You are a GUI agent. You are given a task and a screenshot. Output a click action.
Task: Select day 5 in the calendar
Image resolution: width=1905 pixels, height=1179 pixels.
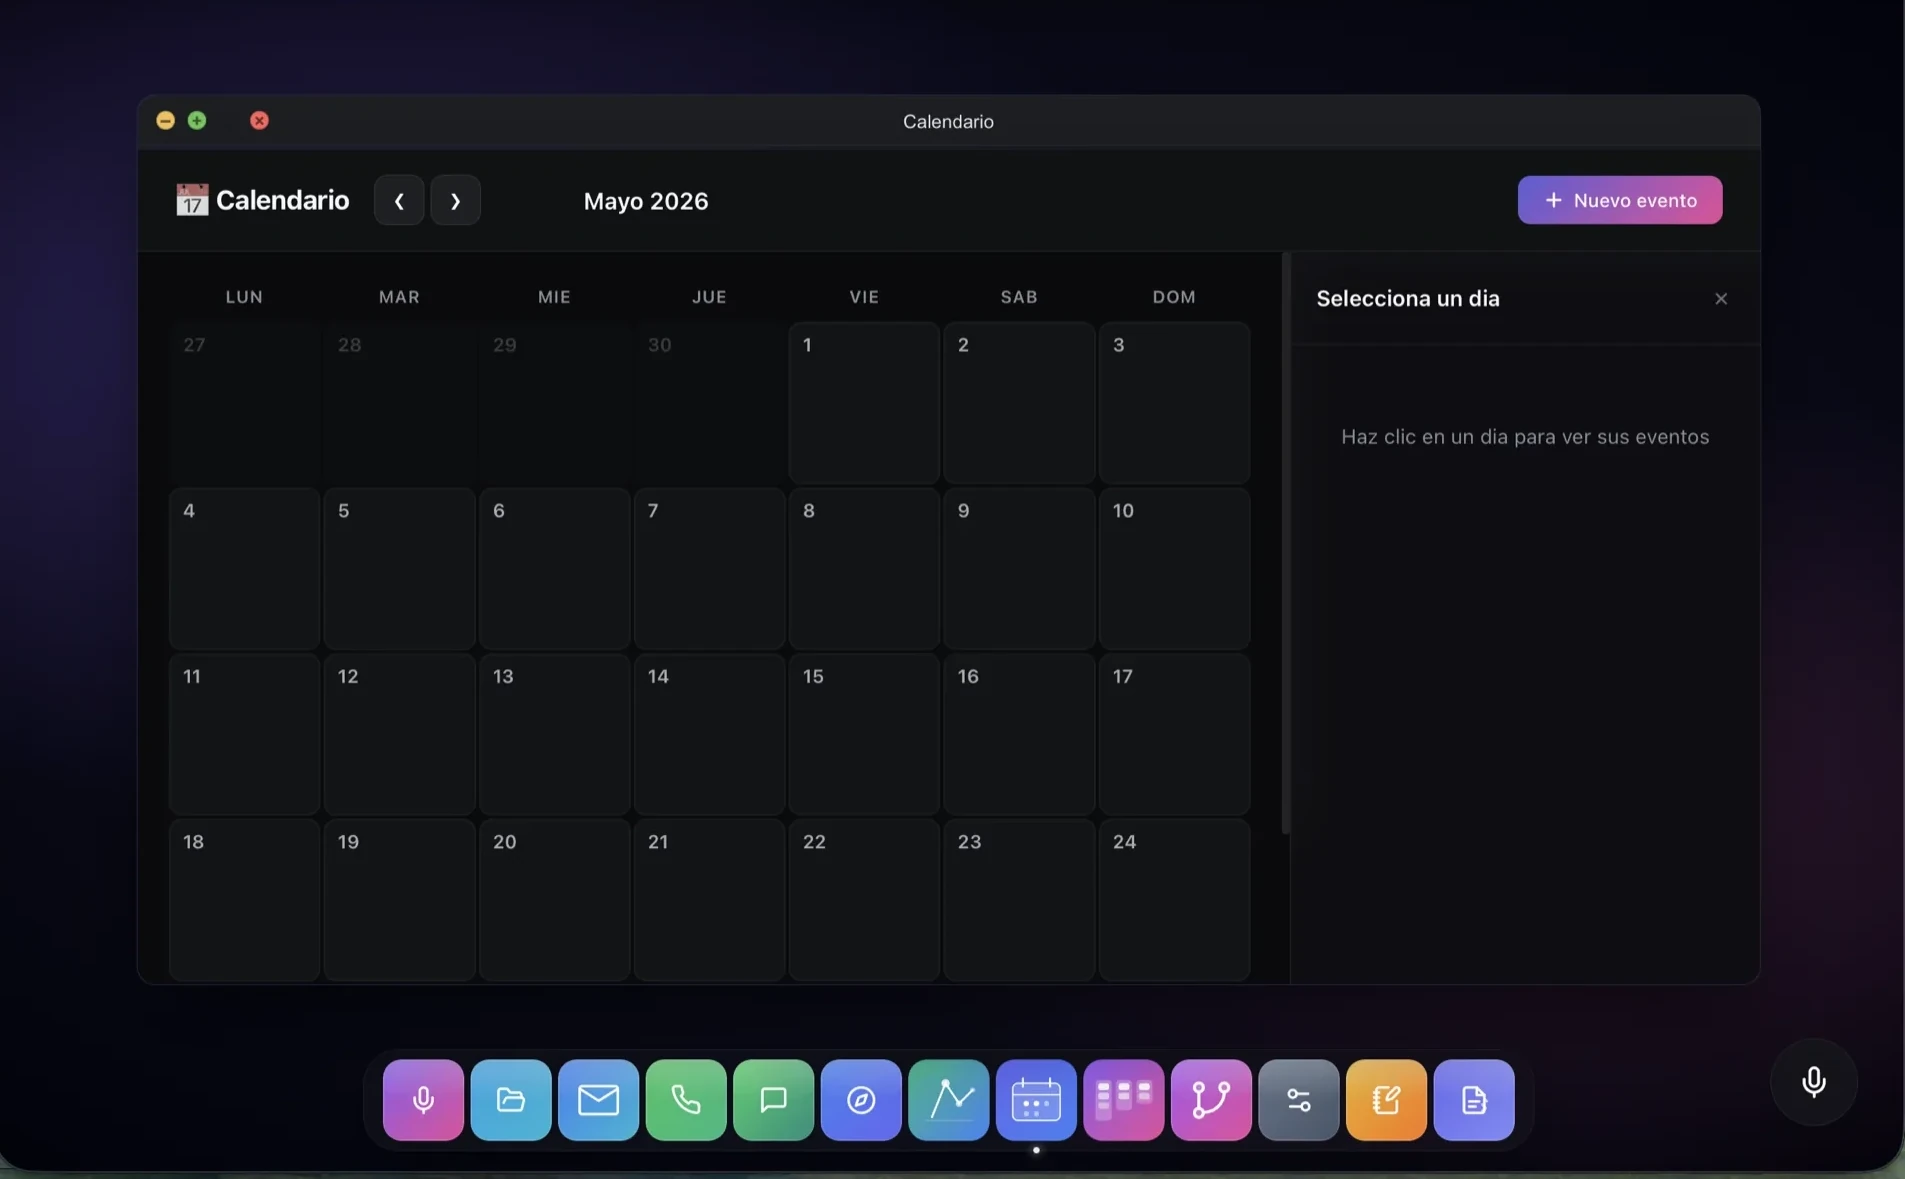[x=399, y=569]
